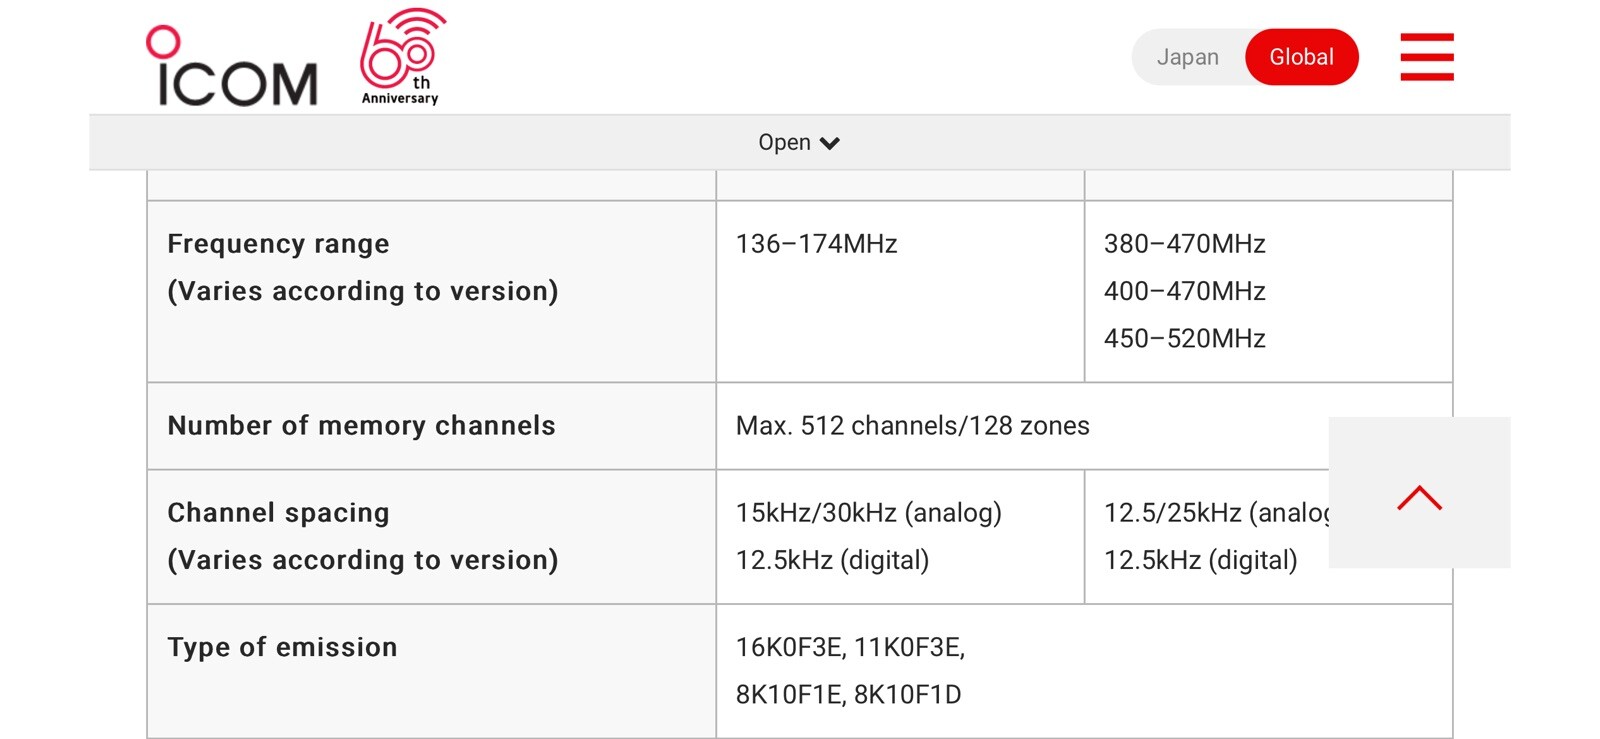Open the red hamburger menu
This screenshot has height=739, width=1600.
[x=1427, y=57]
